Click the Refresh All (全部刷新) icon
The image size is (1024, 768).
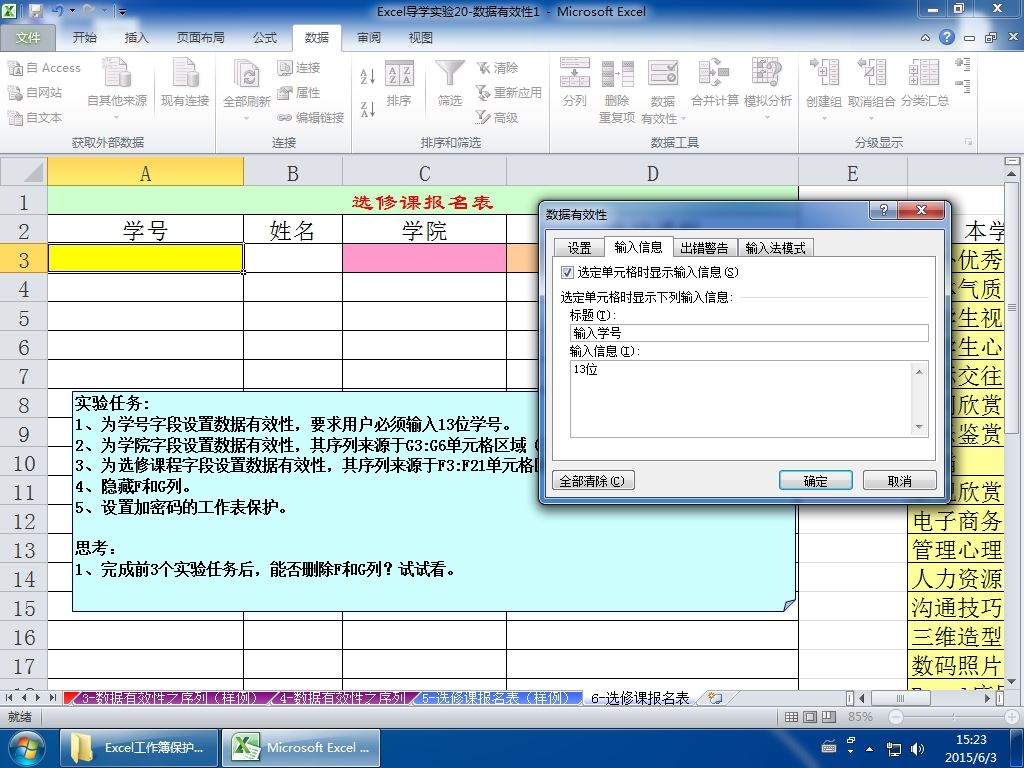click(x=246, y=73)
